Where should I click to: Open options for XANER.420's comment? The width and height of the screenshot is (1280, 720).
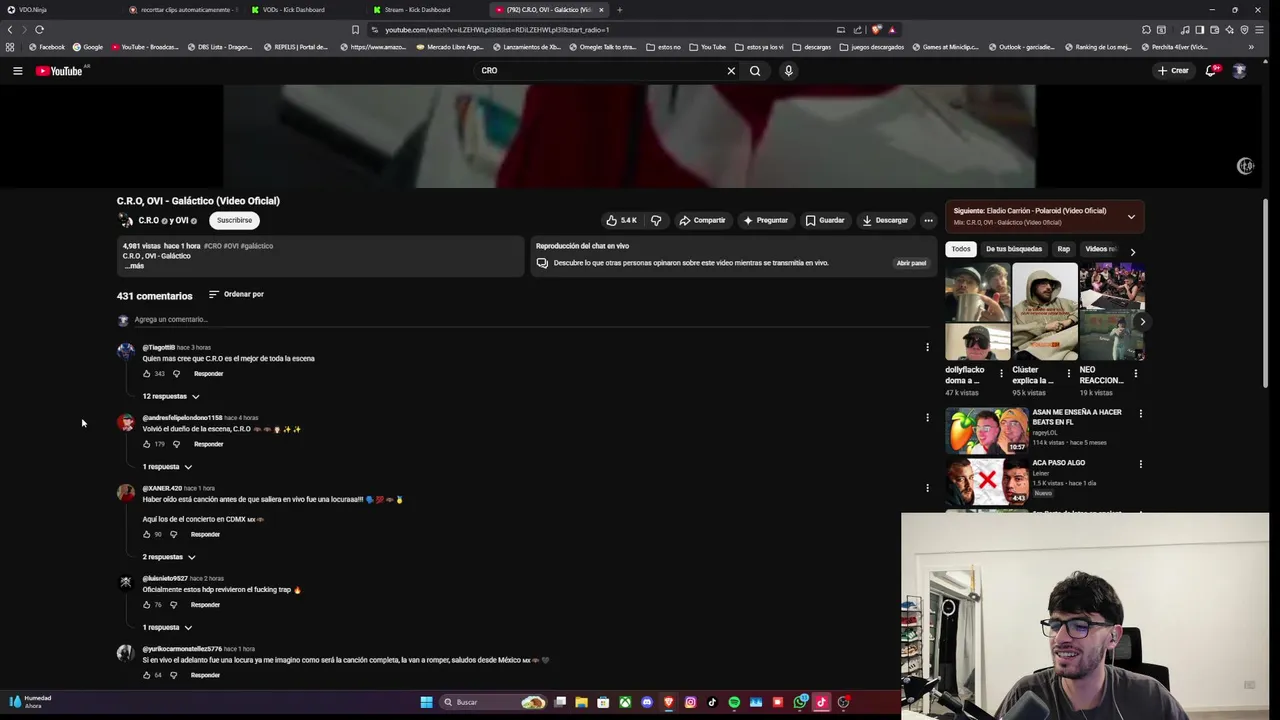(927, 488)
